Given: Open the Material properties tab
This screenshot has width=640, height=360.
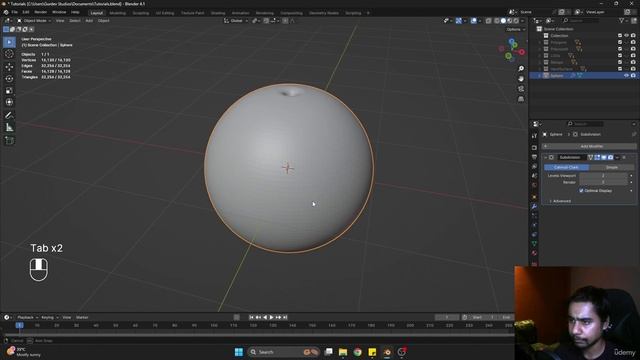Looking at the screenshot, I should point(534,253).
